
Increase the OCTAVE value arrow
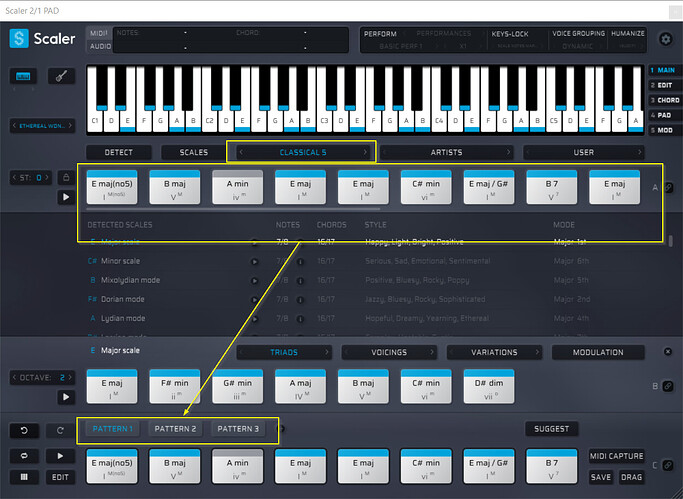70,378
